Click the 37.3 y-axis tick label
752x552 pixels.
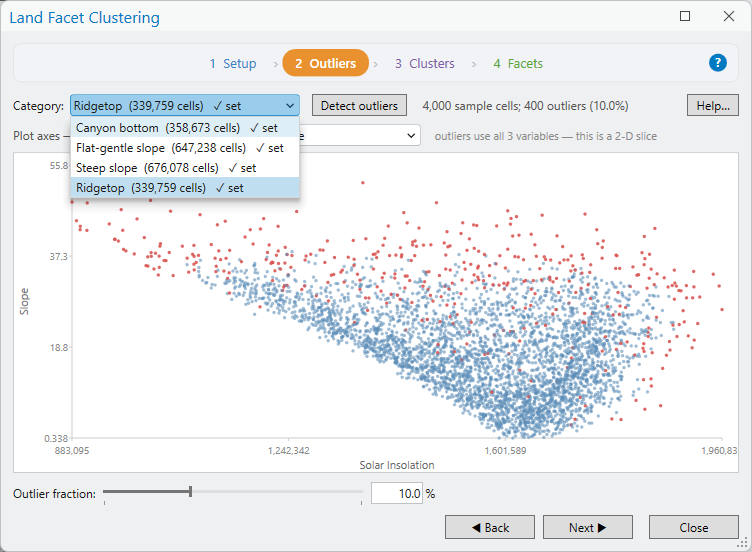coord(59,257)
